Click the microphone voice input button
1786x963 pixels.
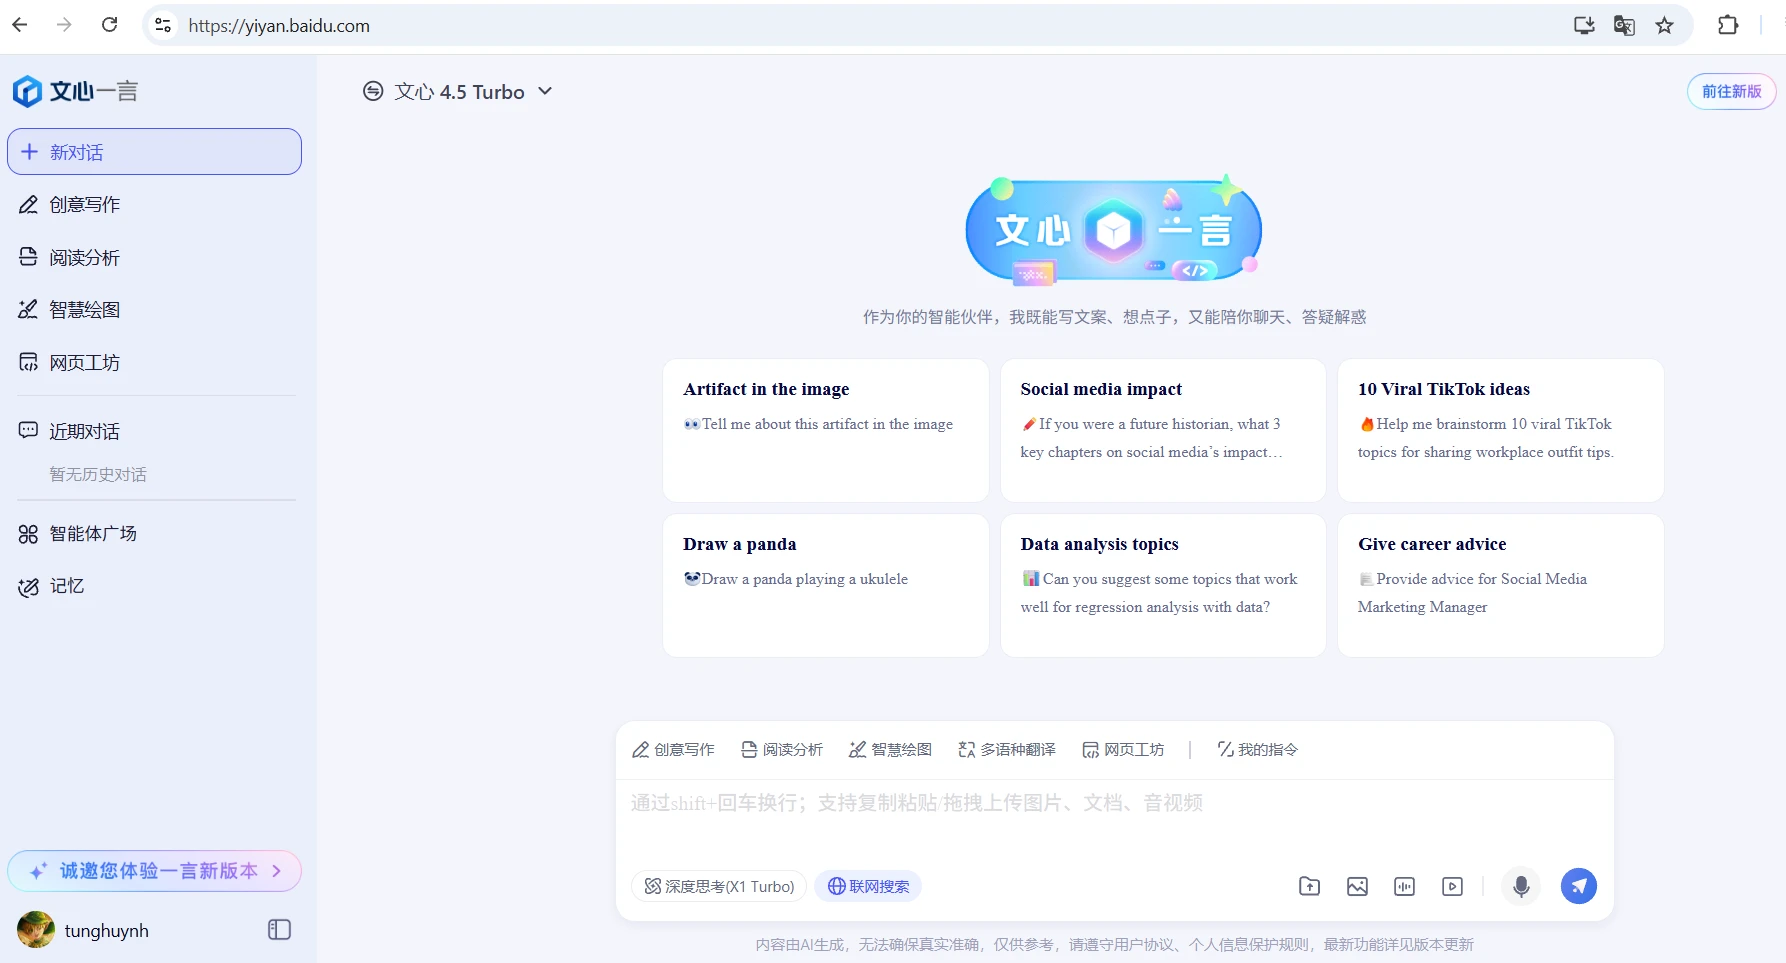[1521, 886]
